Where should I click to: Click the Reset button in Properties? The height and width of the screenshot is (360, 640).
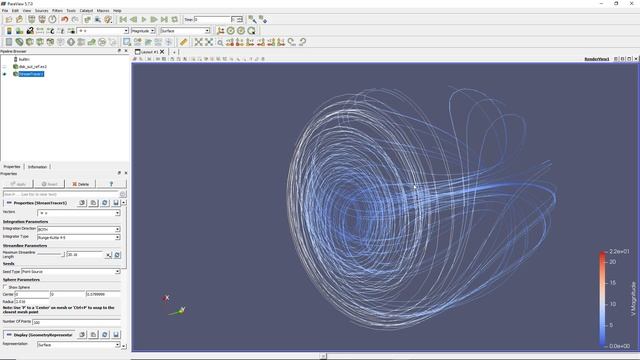pyautogui.click(x=49, y=184)
